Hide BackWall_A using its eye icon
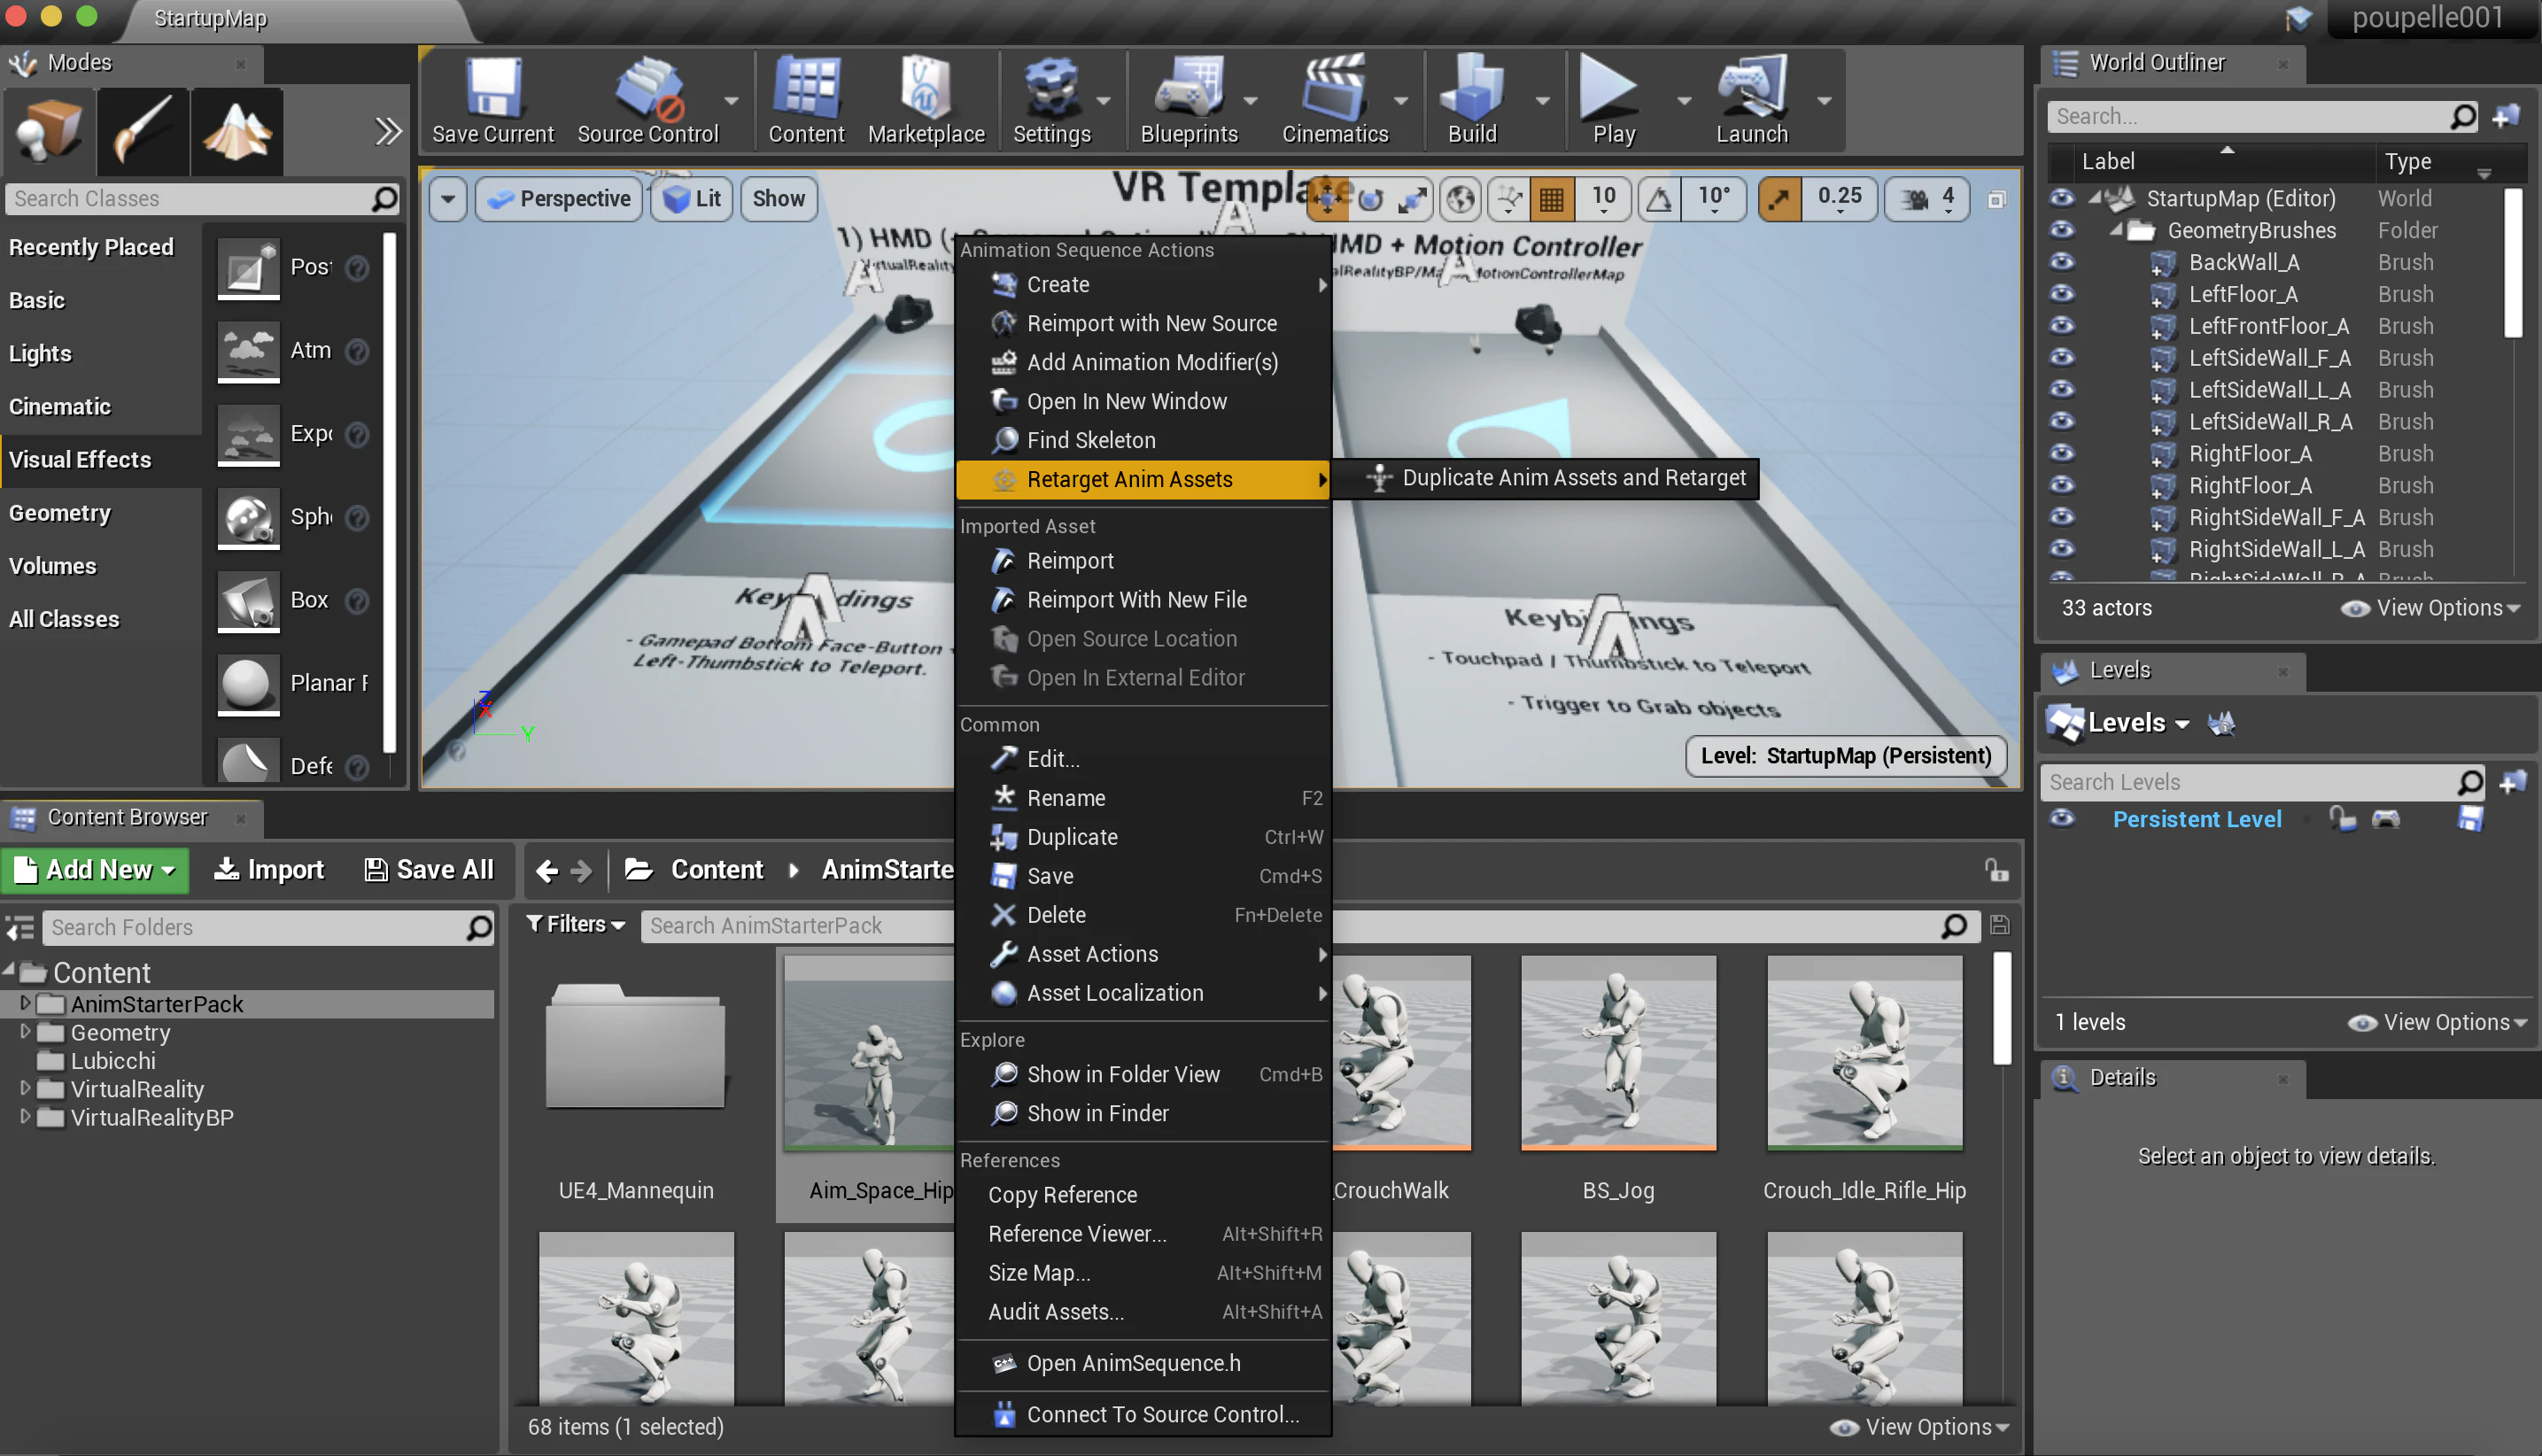 pyautogui.click(x=2062, y=262)
